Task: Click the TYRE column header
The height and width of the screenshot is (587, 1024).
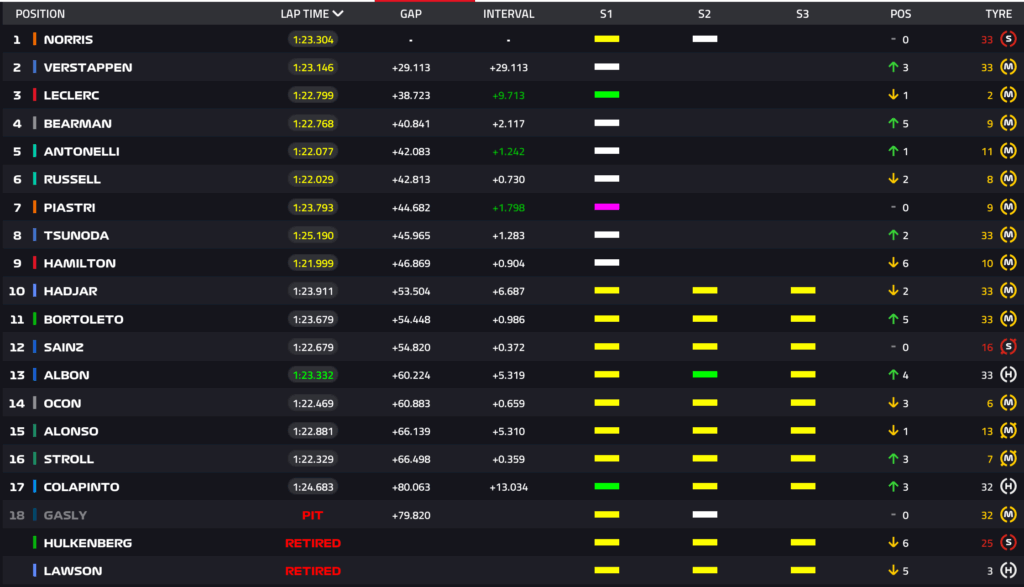Action: [x=998, y=14]
